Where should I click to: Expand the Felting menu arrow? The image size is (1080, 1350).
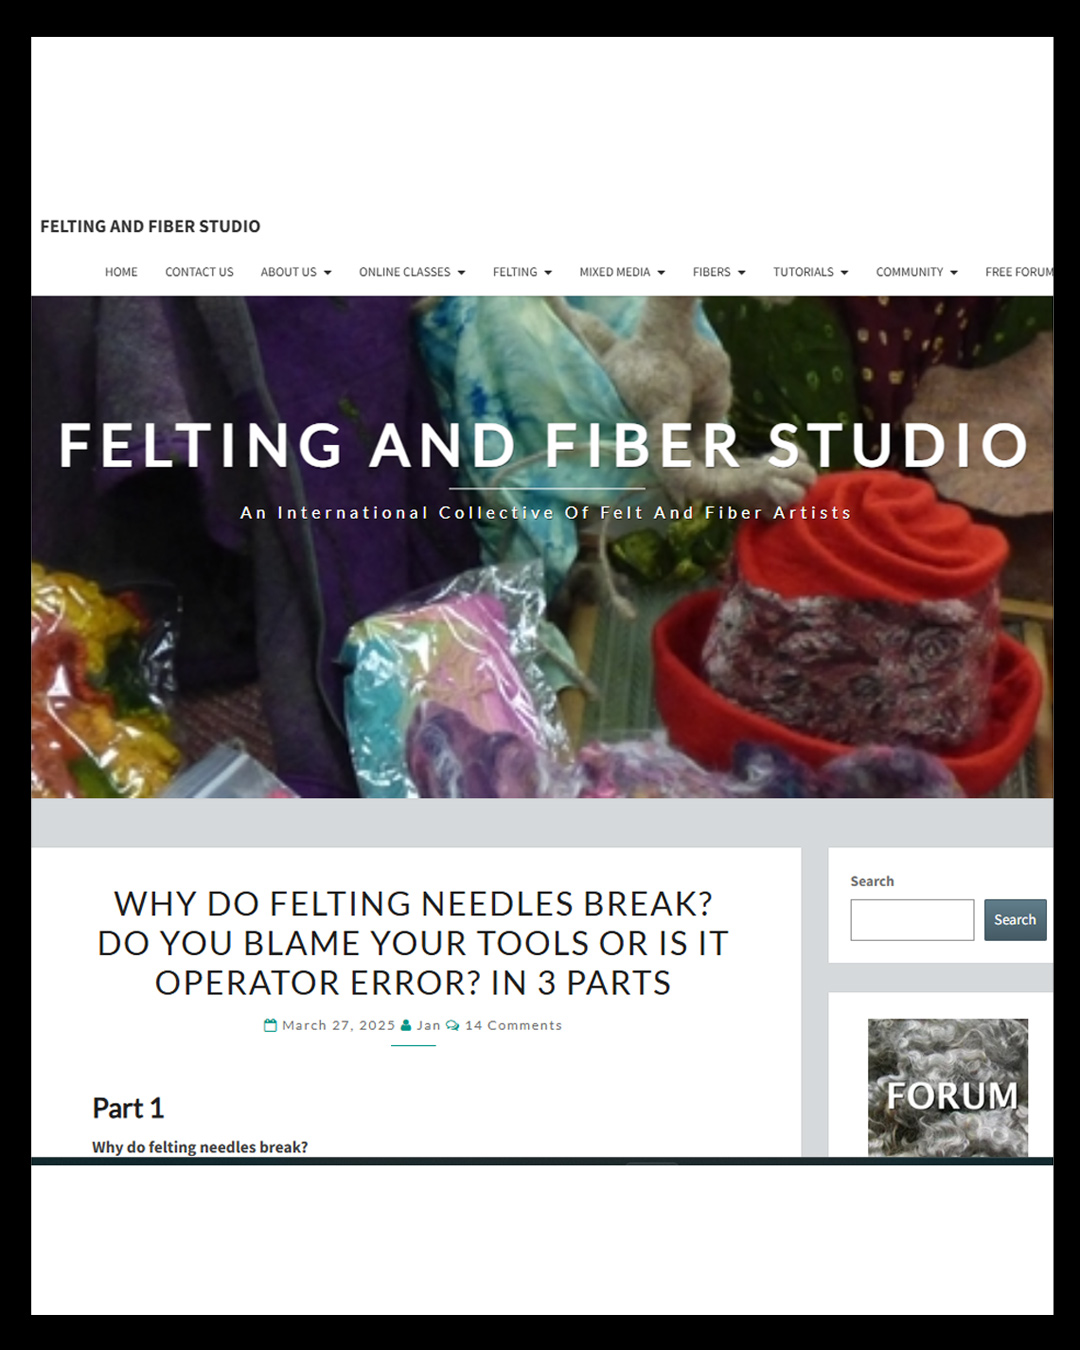pos(548,273)
